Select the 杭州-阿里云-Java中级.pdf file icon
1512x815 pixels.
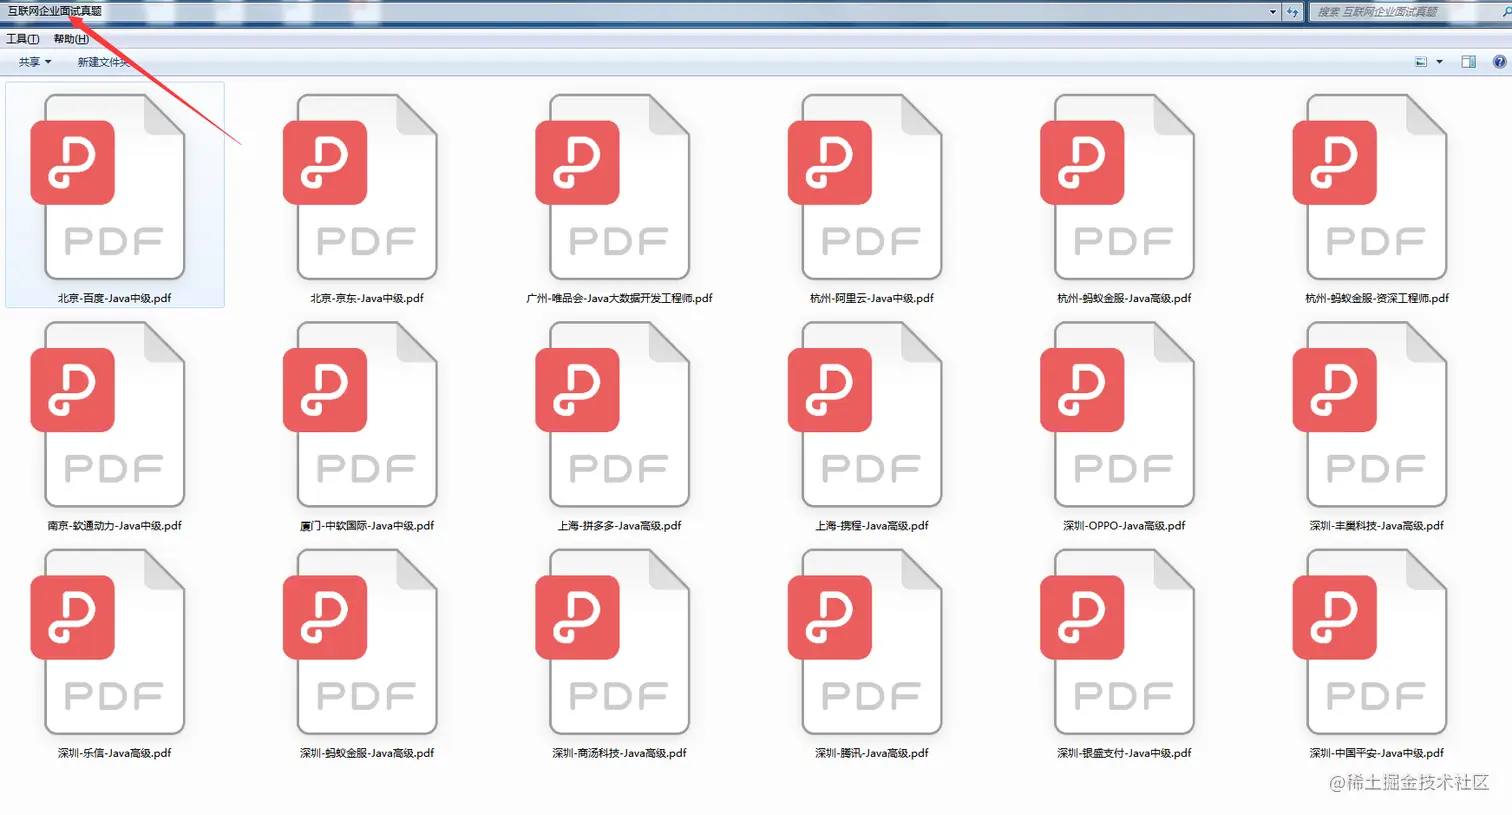click(x=865, y=187)
